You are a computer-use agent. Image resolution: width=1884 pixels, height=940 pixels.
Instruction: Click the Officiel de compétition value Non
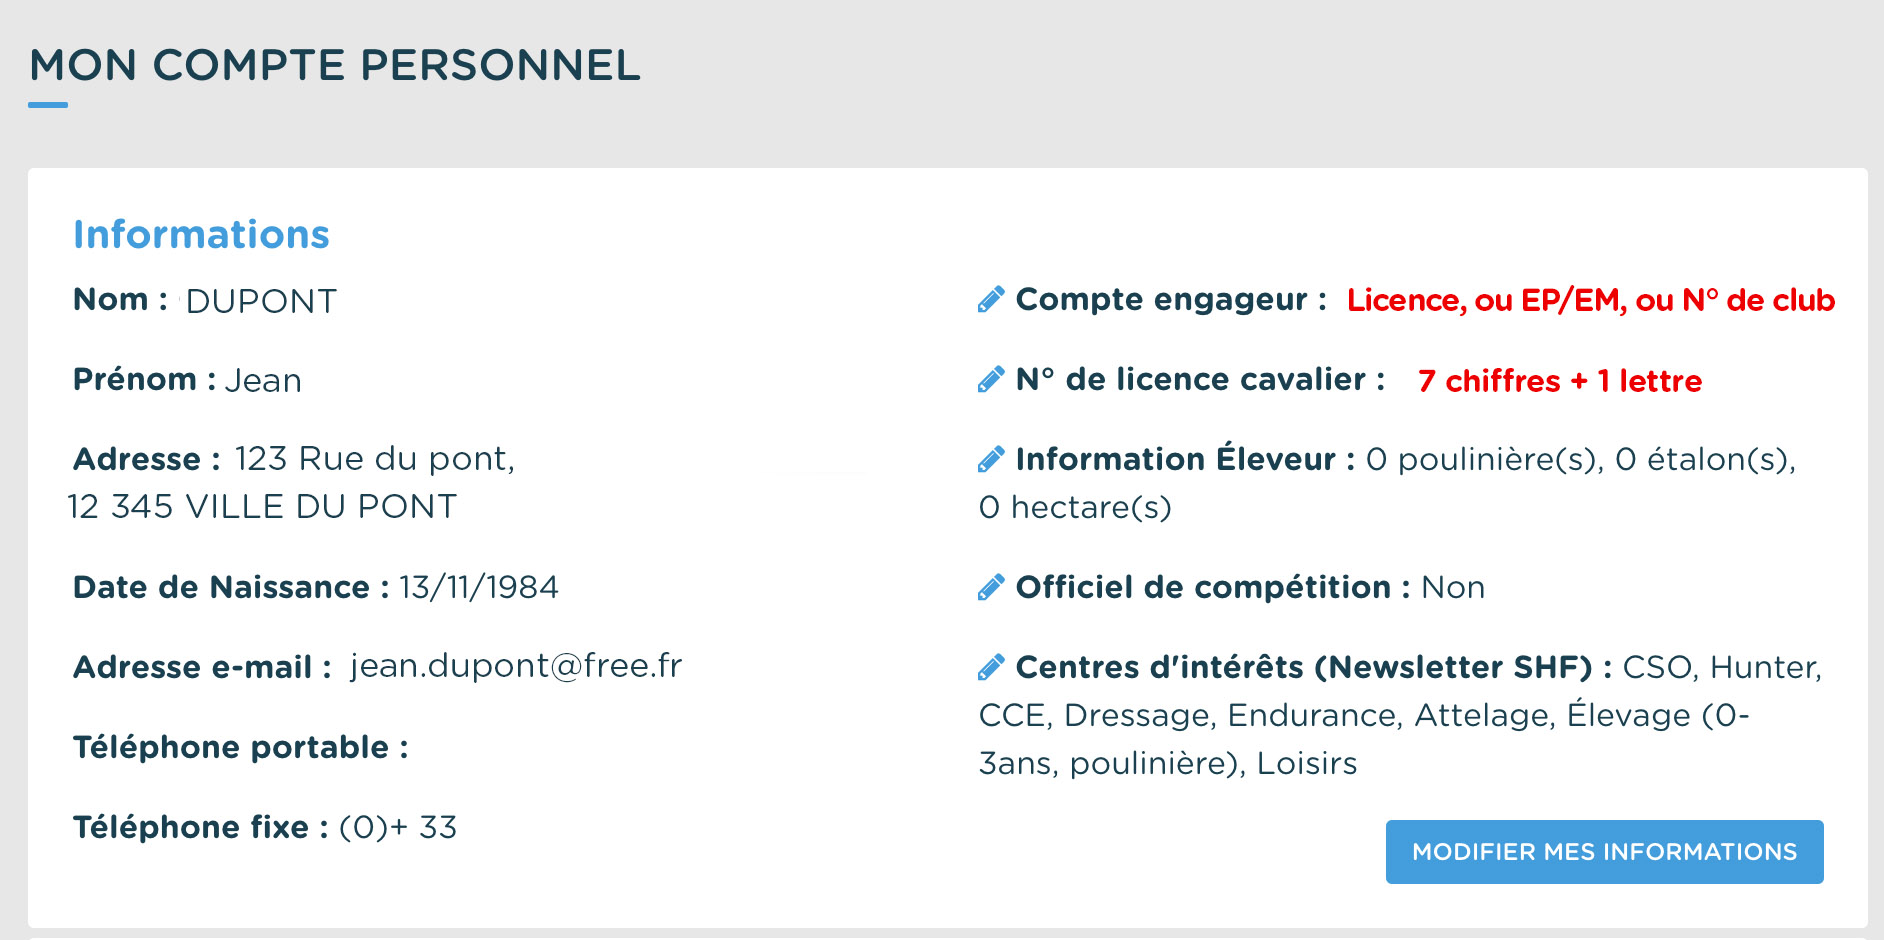[1453, 587]
